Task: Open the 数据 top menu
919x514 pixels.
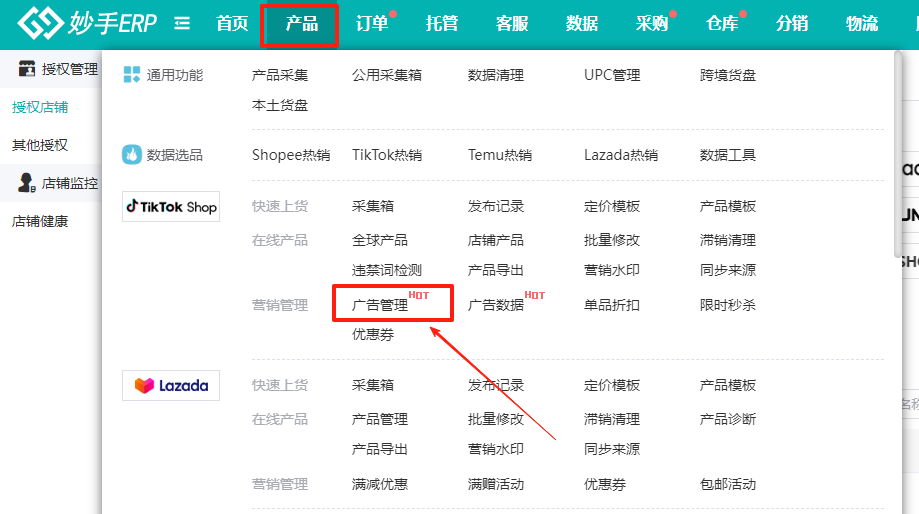Action: 582,23
